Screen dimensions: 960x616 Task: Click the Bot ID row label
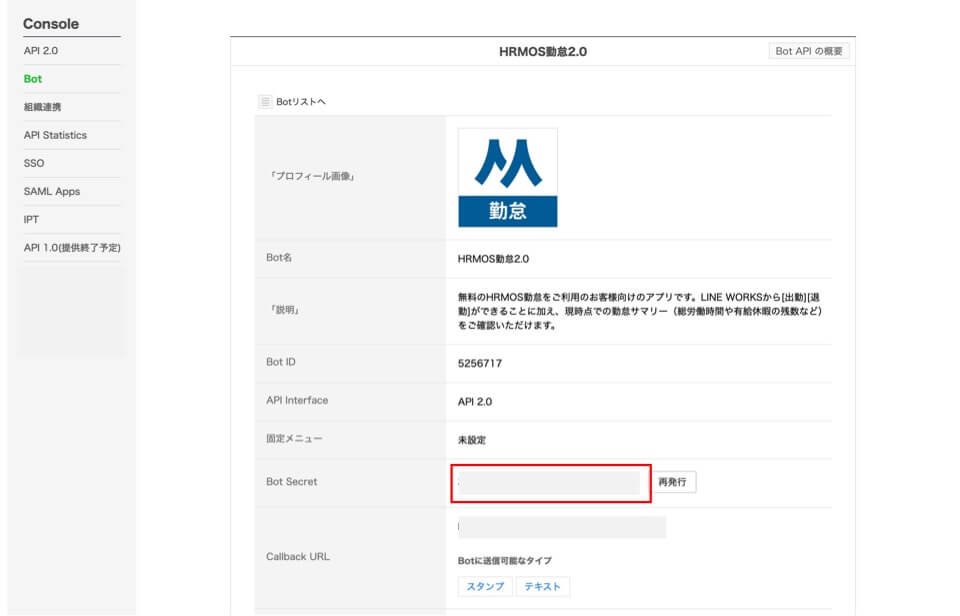(280, 362)
